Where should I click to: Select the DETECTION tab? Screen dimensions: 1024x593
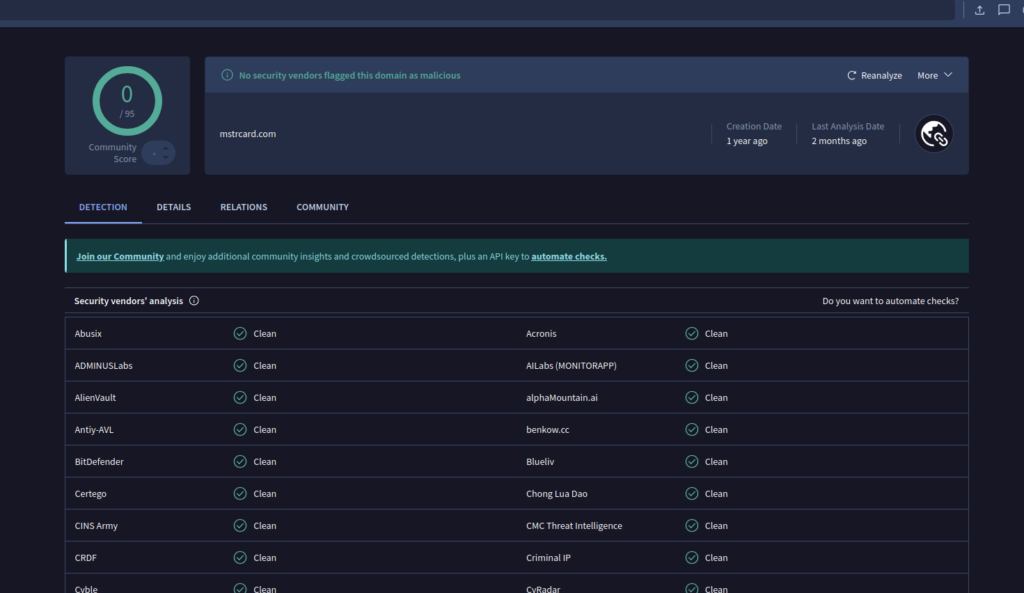(x=103, y=207)
